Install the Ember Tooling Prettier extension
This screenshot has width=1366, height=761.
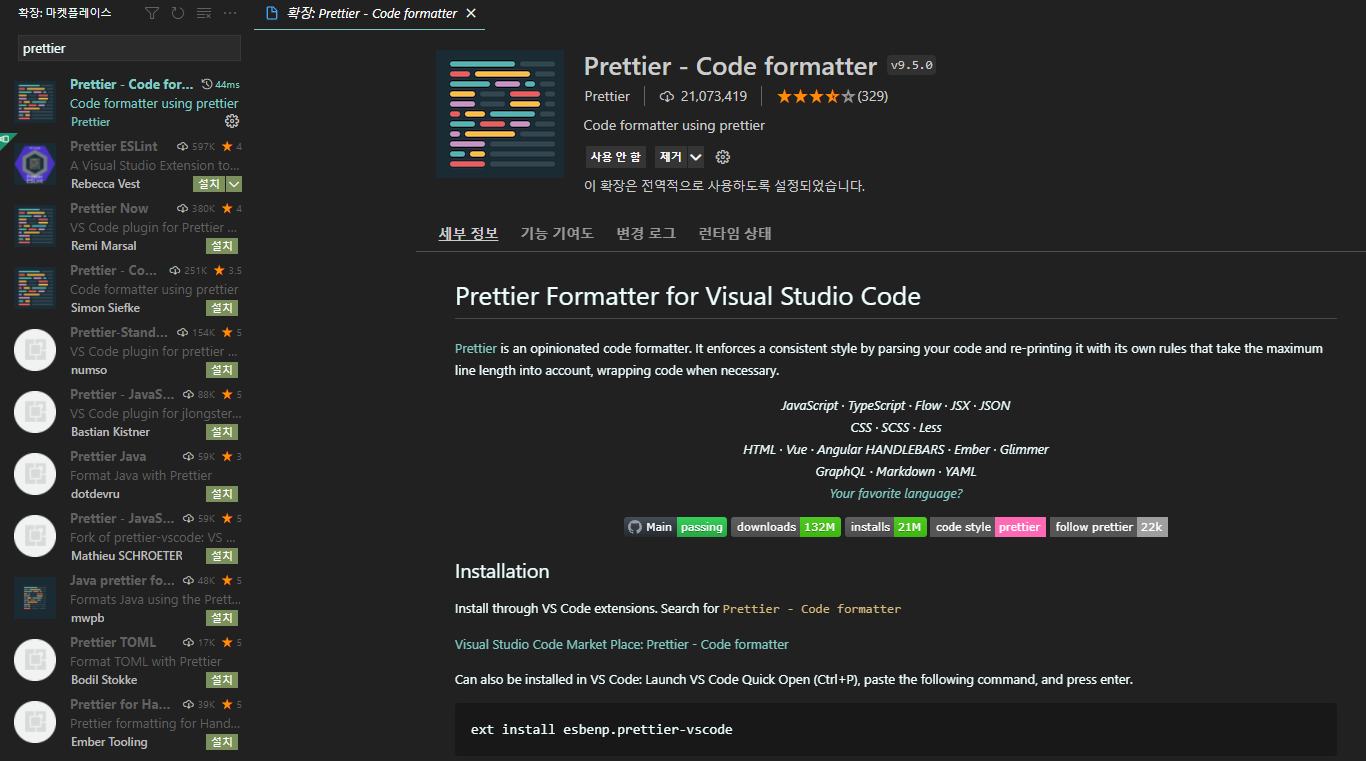coord(222,742)
